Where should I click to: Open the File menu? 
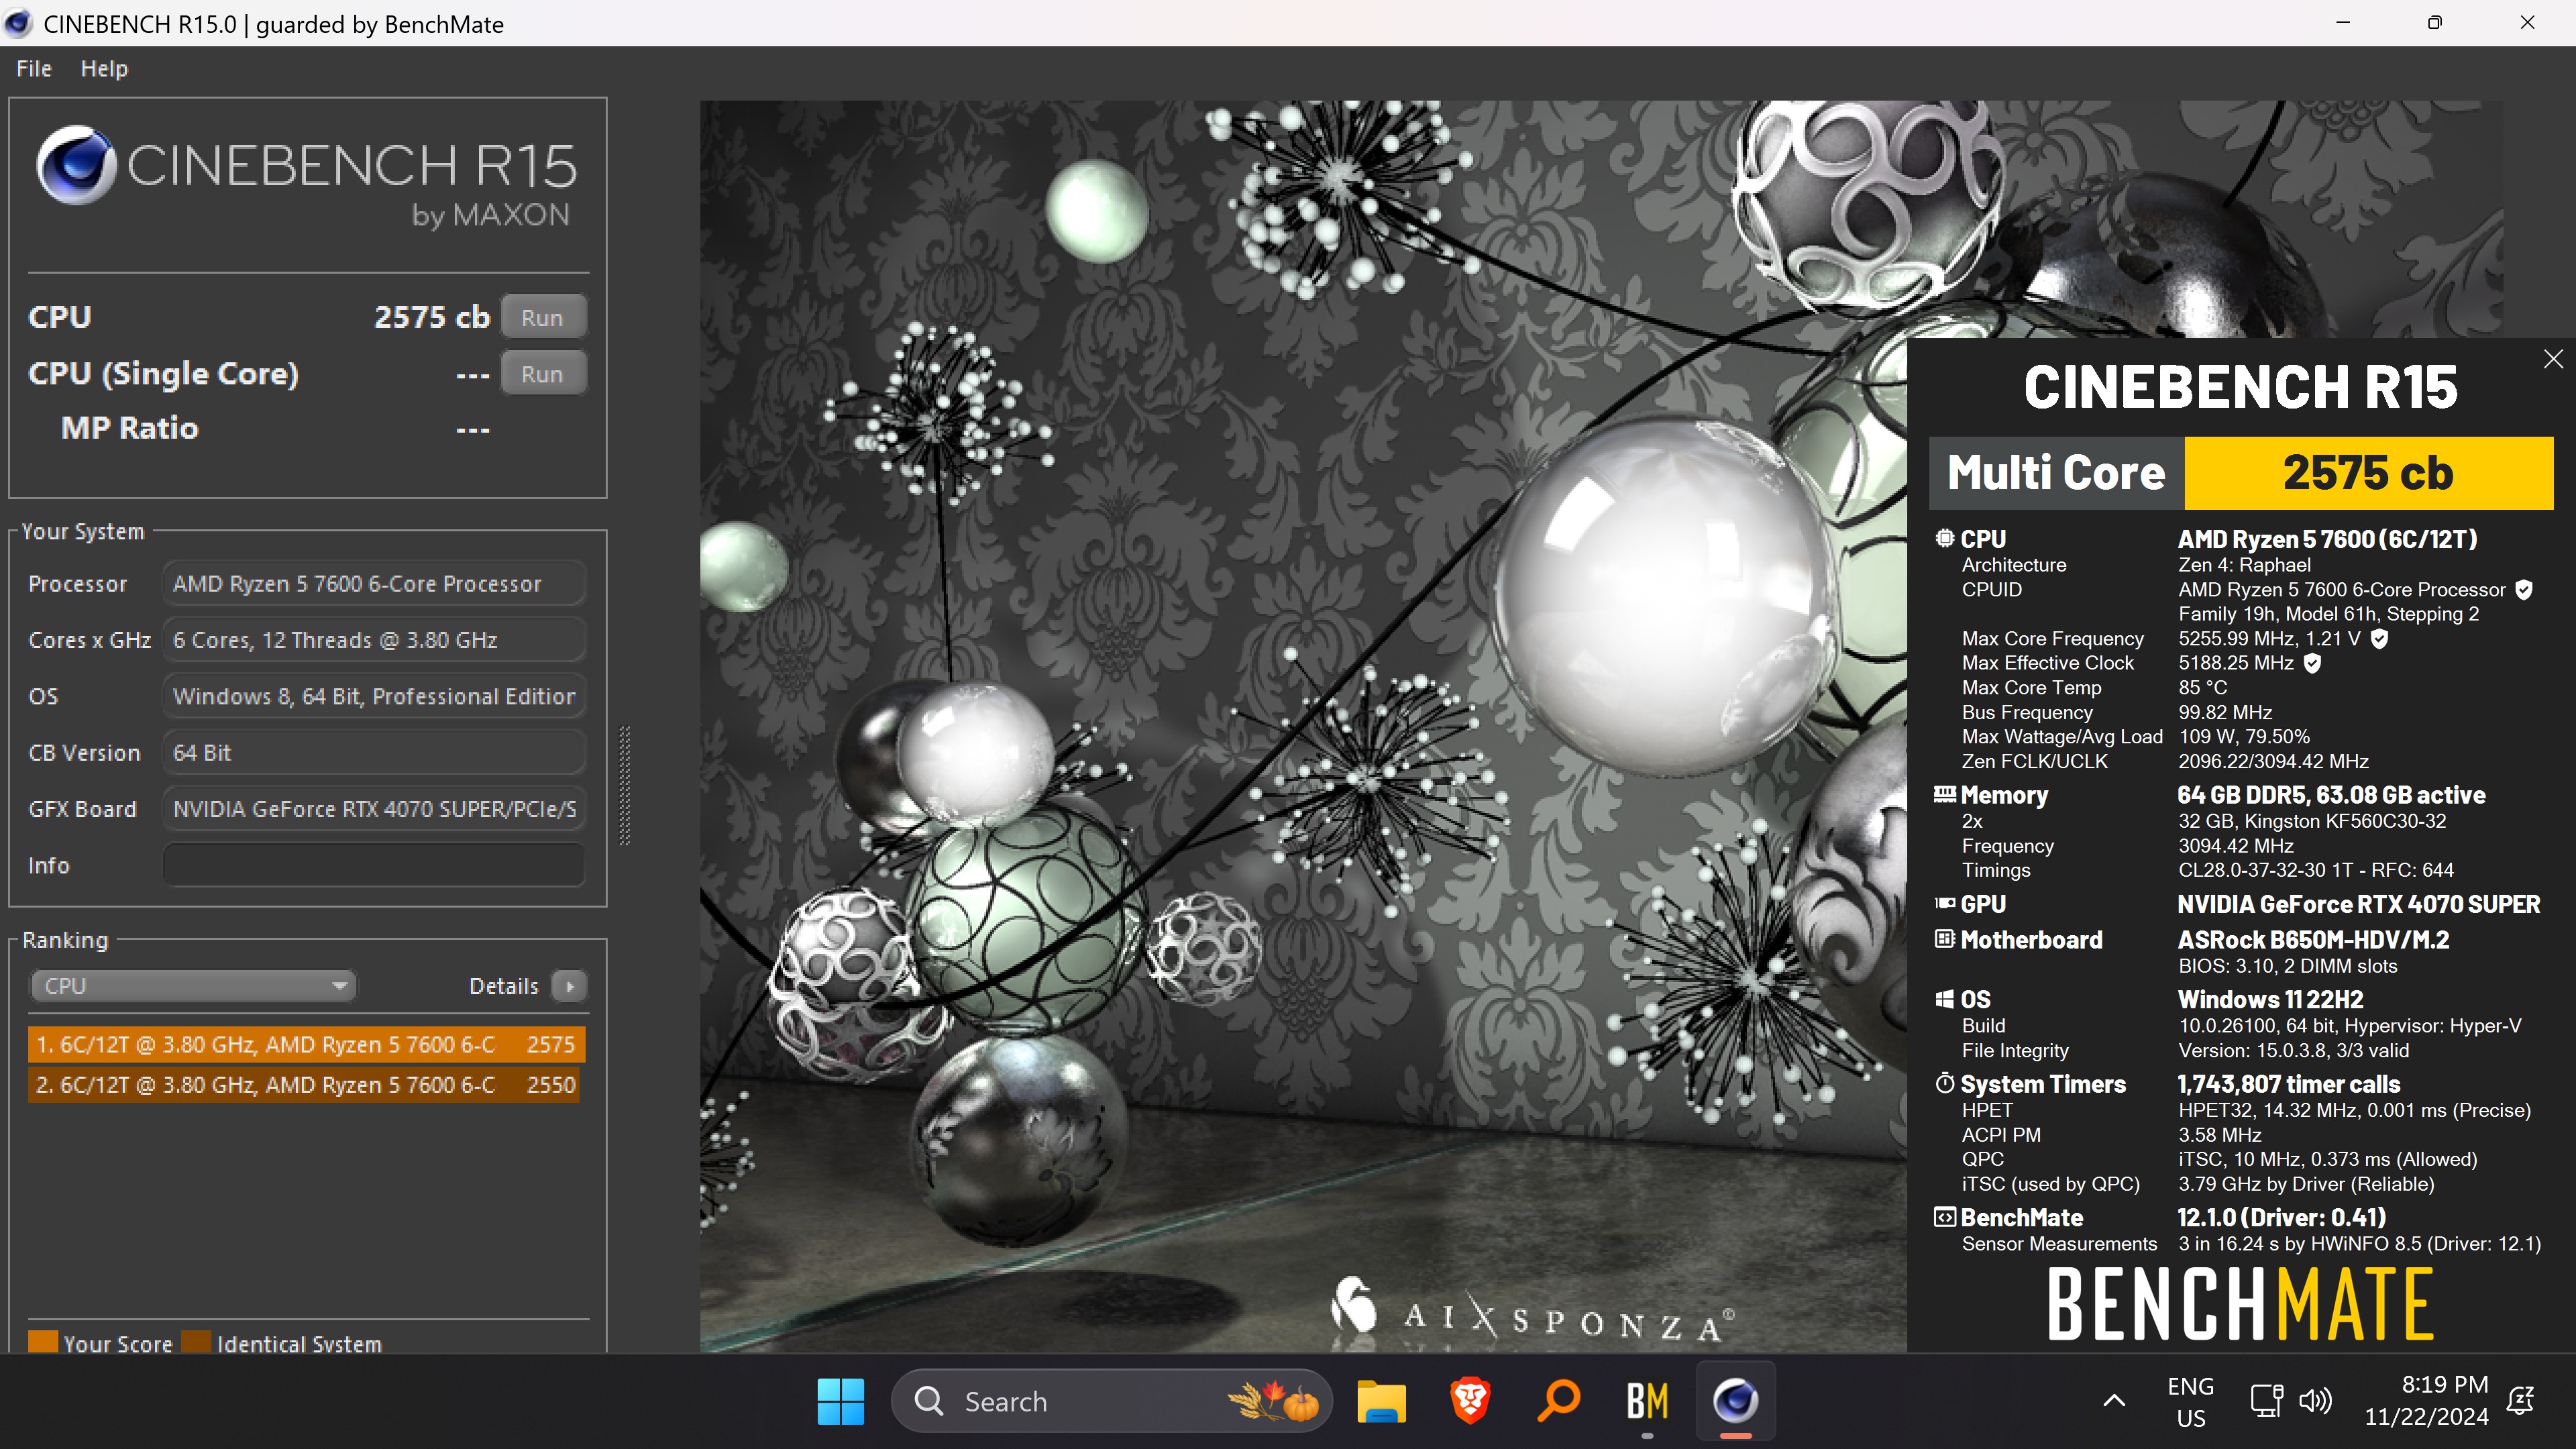[x=34, y=69]
